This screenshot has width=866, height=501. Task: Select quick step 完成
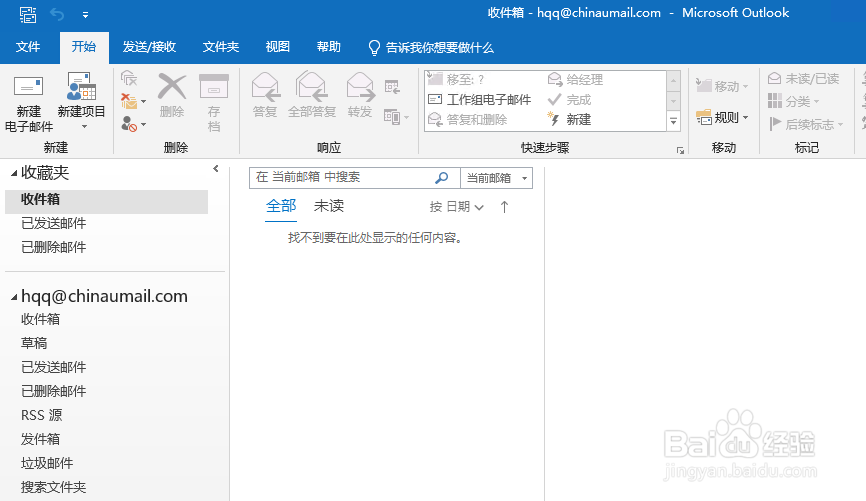tap(569, 100)
